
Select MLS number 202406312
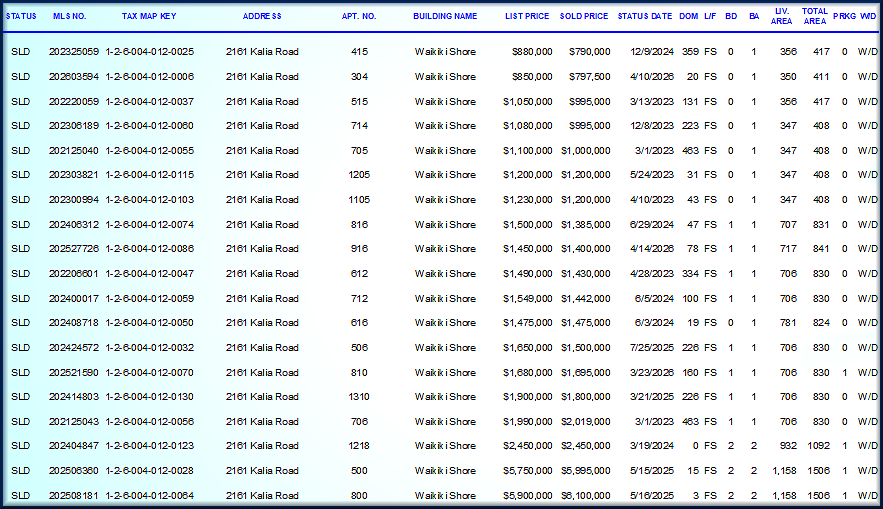[74, 225]
